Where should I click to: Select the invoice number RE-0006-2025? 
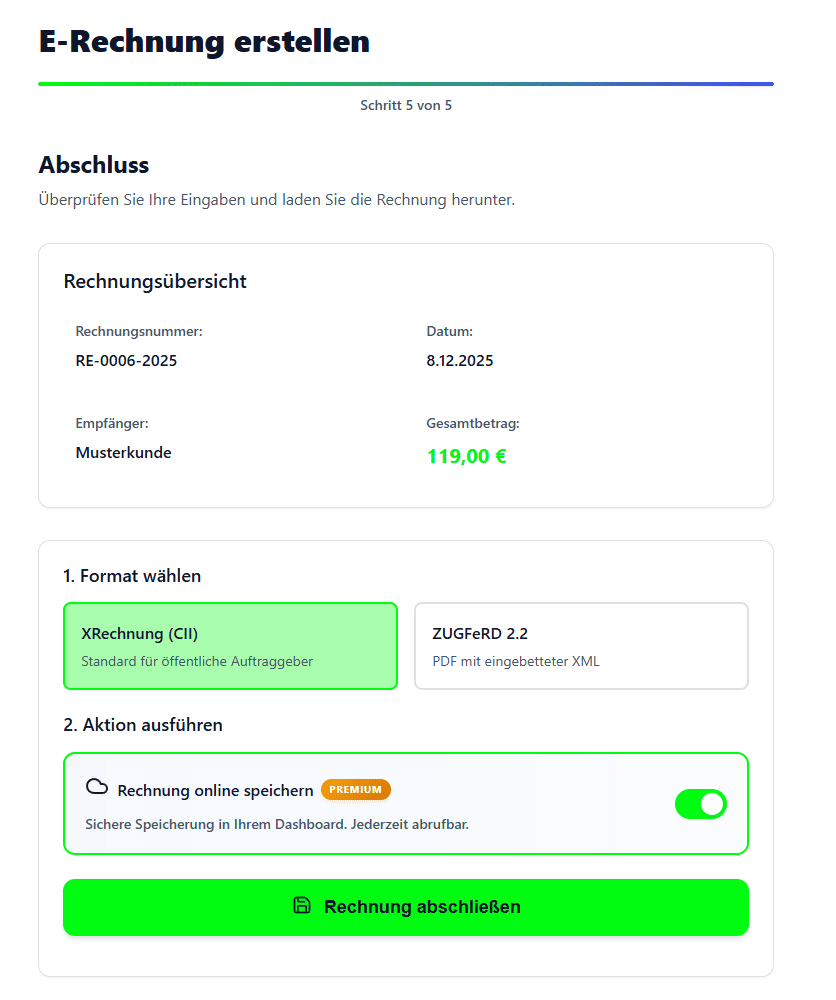pyautogui.click(x=127, y=361)
